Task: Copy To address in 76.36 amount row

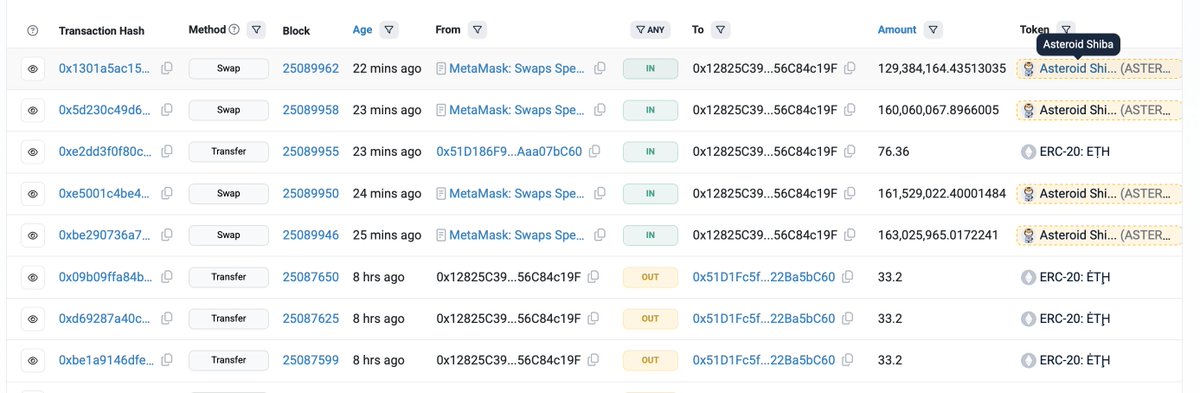Action: [849, 152]
